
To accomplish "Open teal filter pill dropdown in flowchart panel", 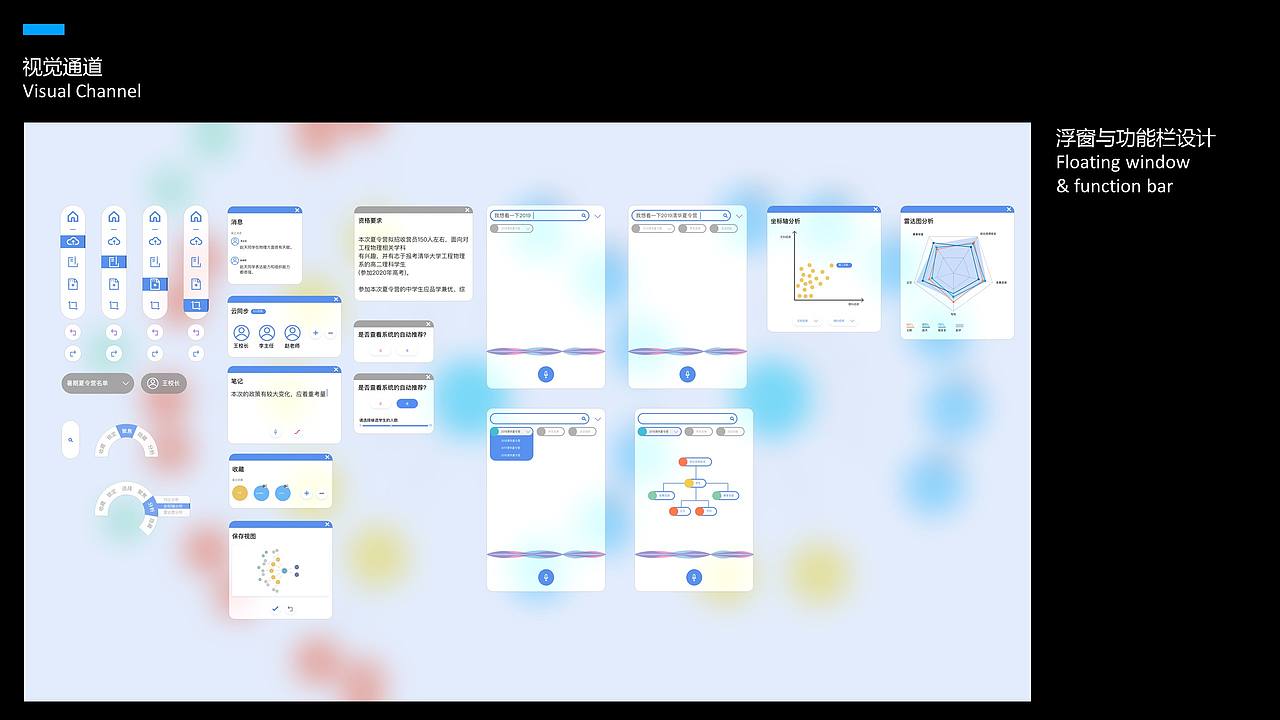I will point(660,431).
